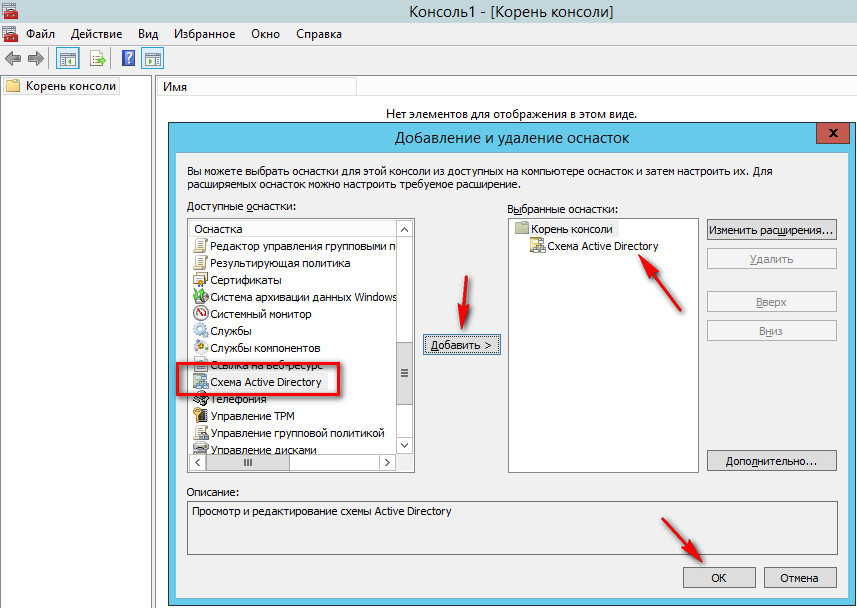Image resolution: width=857 pixels, height=608 pixels.
Task: Open the Избранное menu
Action: click(204, 34)
